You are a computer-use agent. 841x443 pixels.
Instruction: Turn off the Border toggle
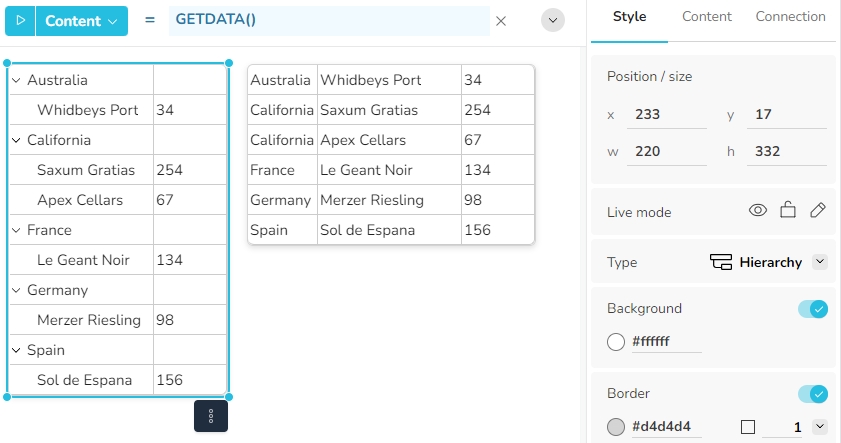812,394
